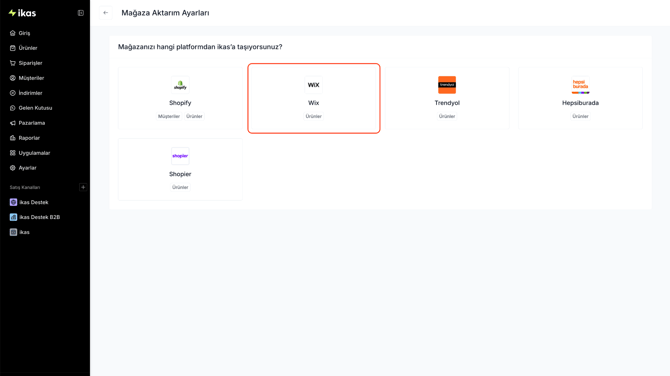
Task: Click the Satış Kanalları section label
Action: coord(25,187)
